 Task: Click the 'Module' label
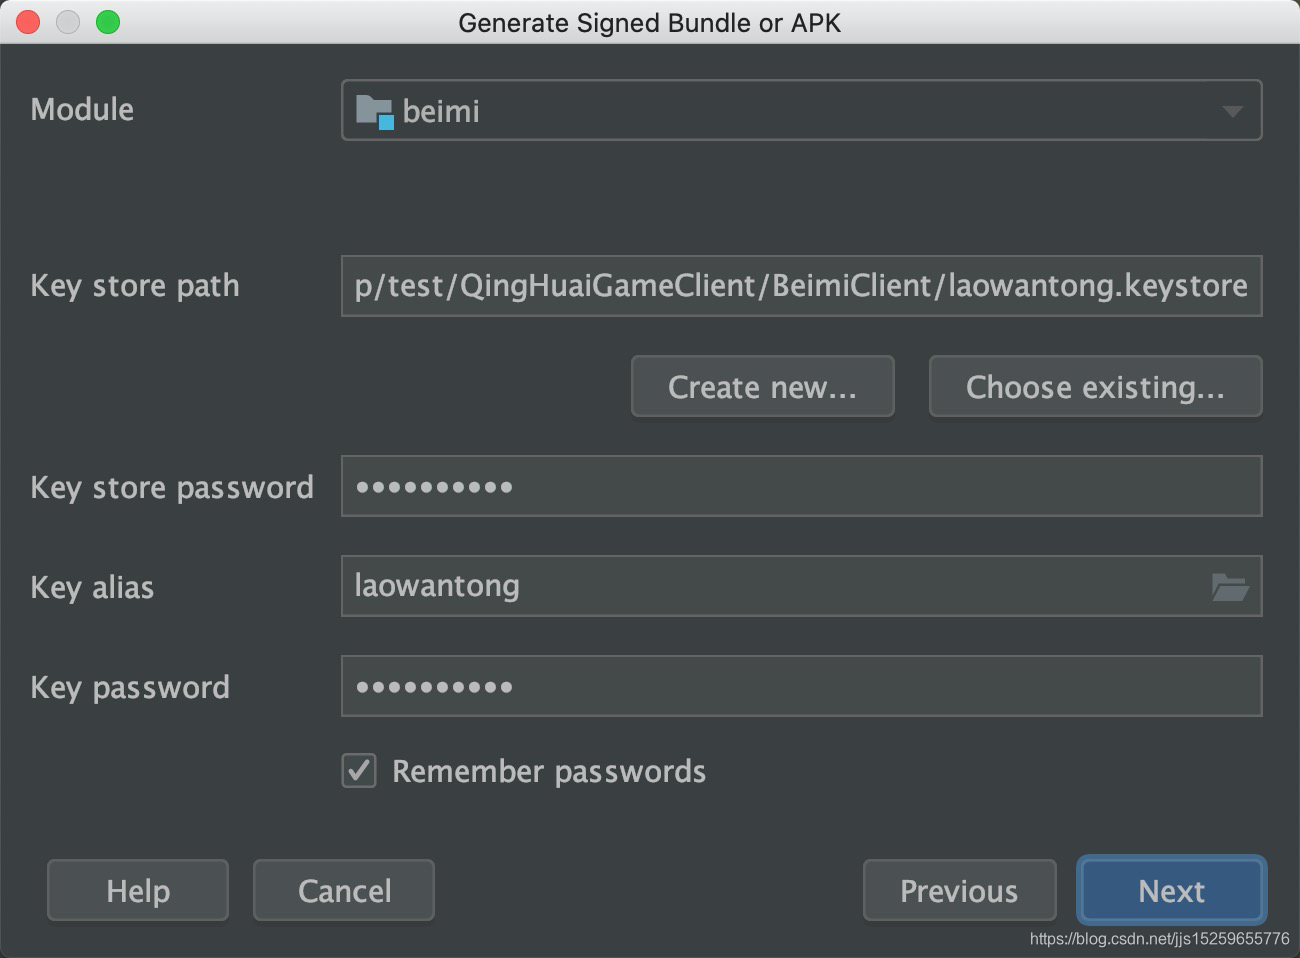coord(82,109)
